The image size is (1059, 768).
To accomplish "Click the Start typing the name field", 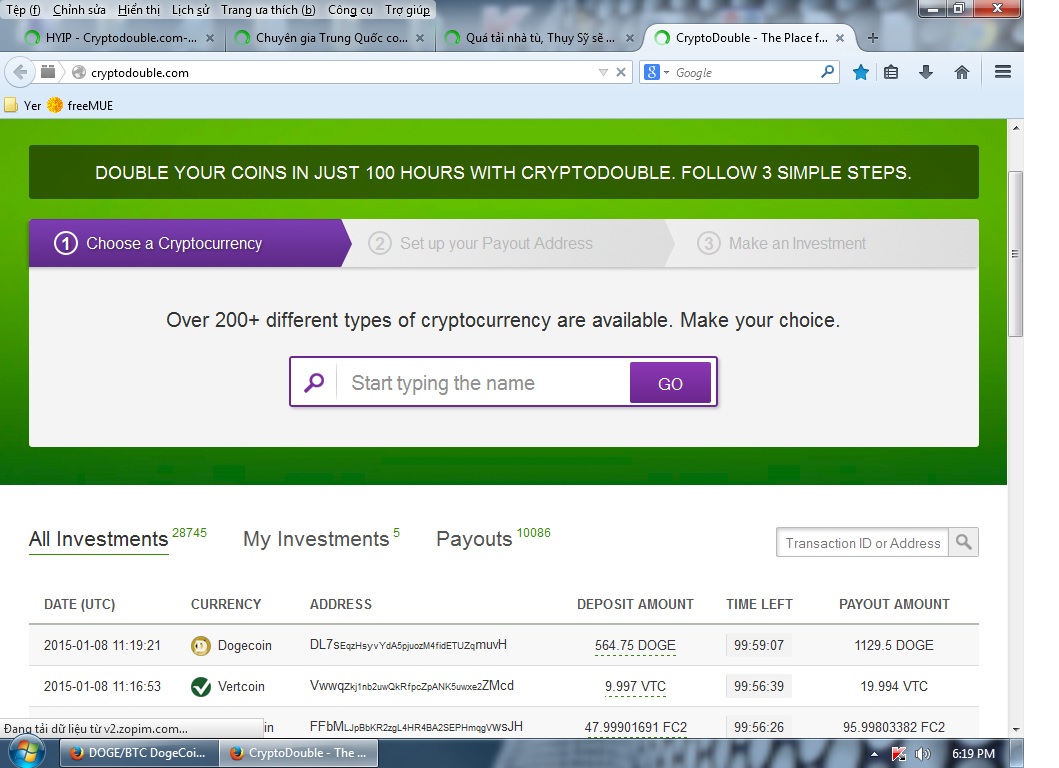I will click(x=483, y=383).
